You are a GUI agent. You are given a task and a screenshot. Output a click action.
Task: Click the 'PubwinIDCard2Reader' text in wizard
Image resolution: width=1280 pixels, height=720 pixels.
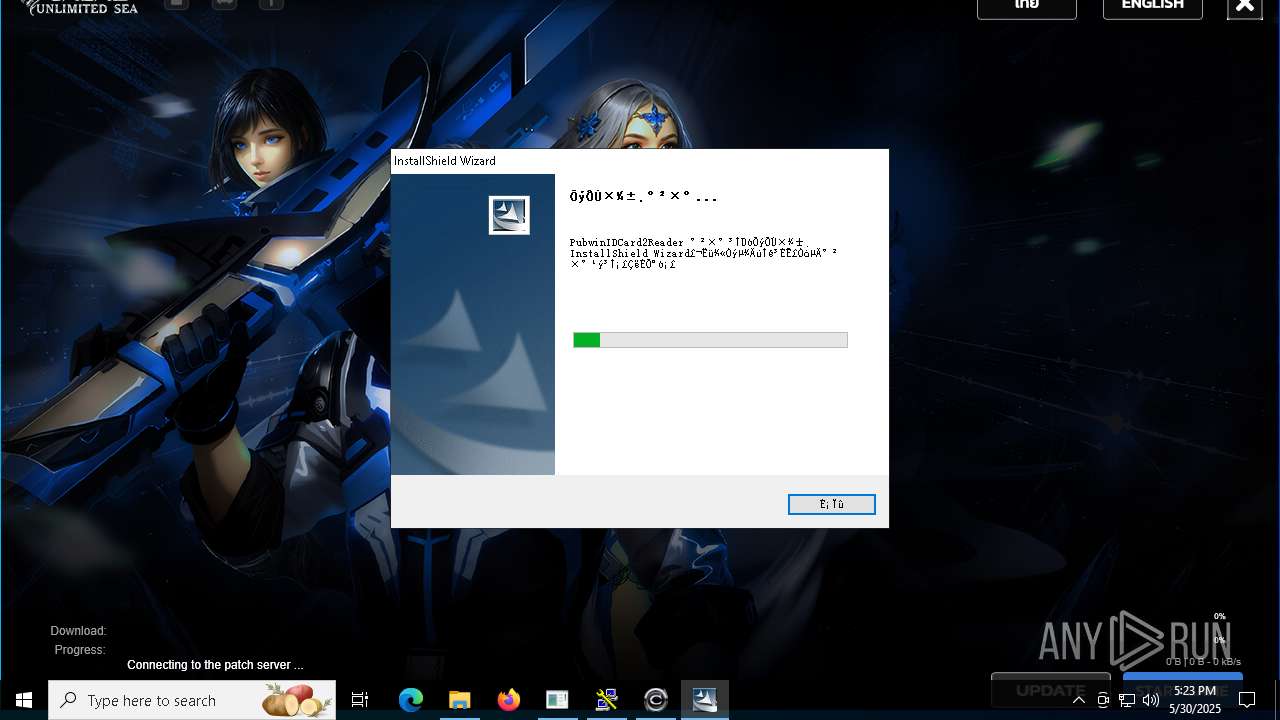coord(627,243)
